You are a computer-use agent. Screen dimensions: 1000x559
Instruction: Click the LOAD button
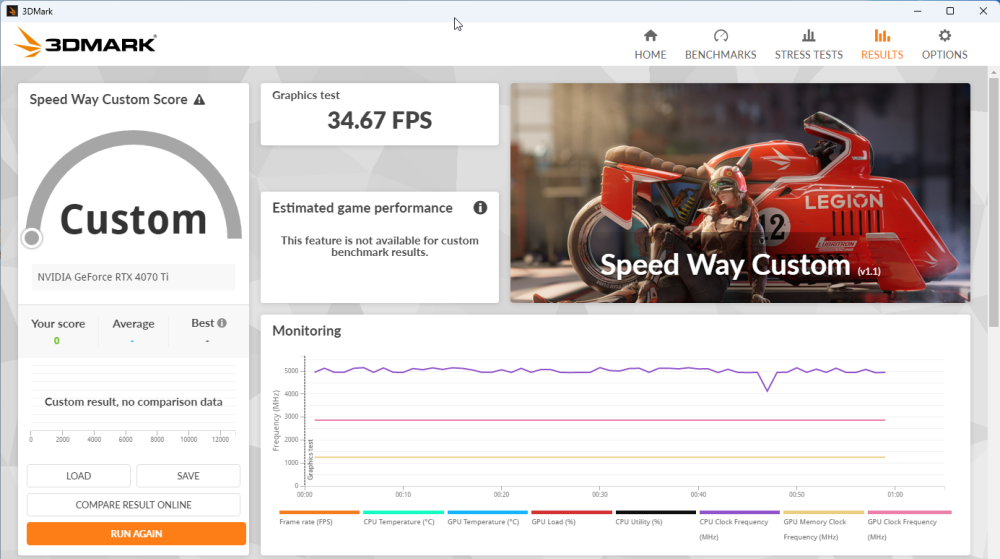click(78, 476)
